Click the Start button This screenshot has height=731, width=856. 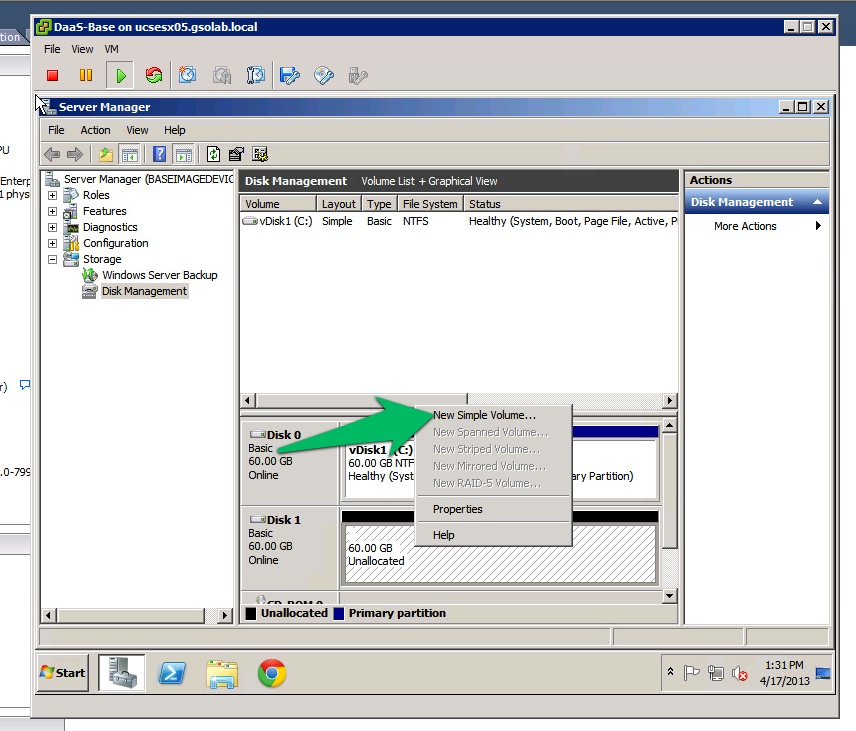pyautogui.click(x=63, y=673)
